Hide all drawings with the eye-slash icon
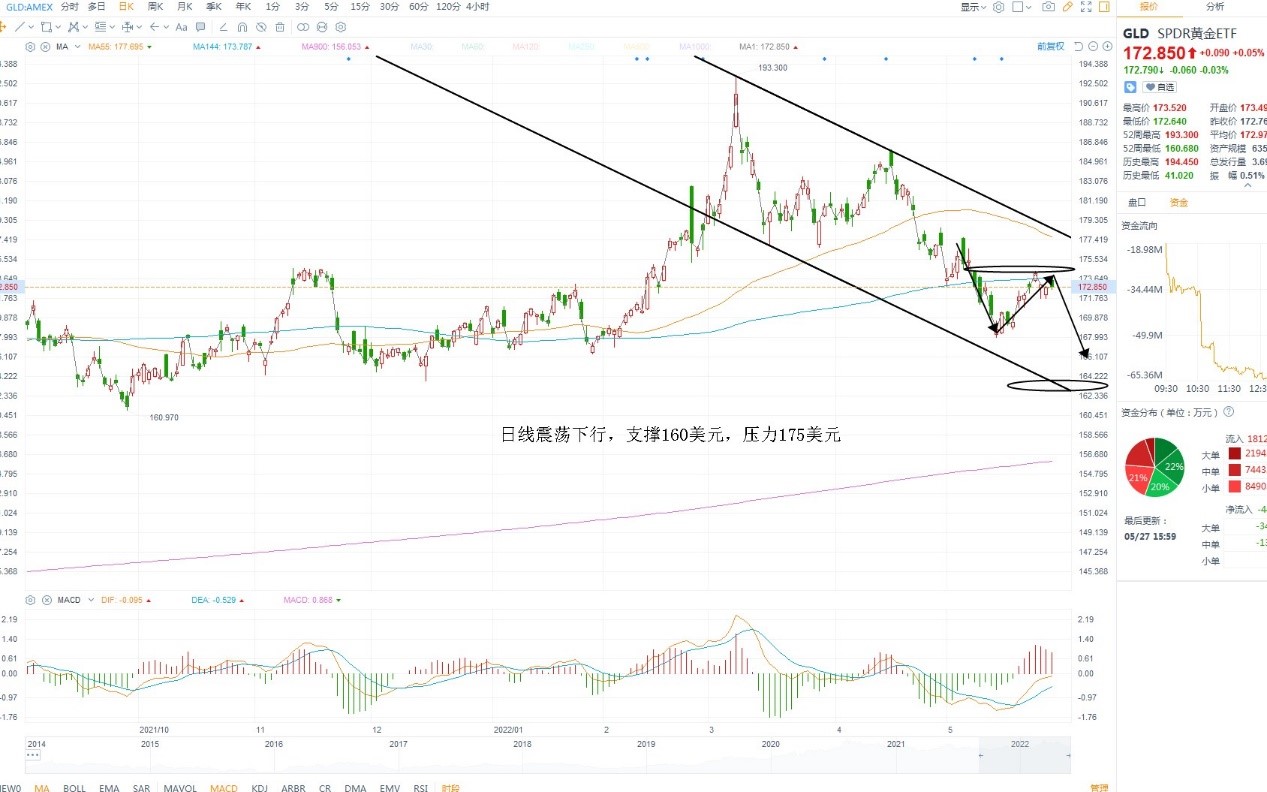The height and width of the screenshot is (792, 1267). [261, 27]
